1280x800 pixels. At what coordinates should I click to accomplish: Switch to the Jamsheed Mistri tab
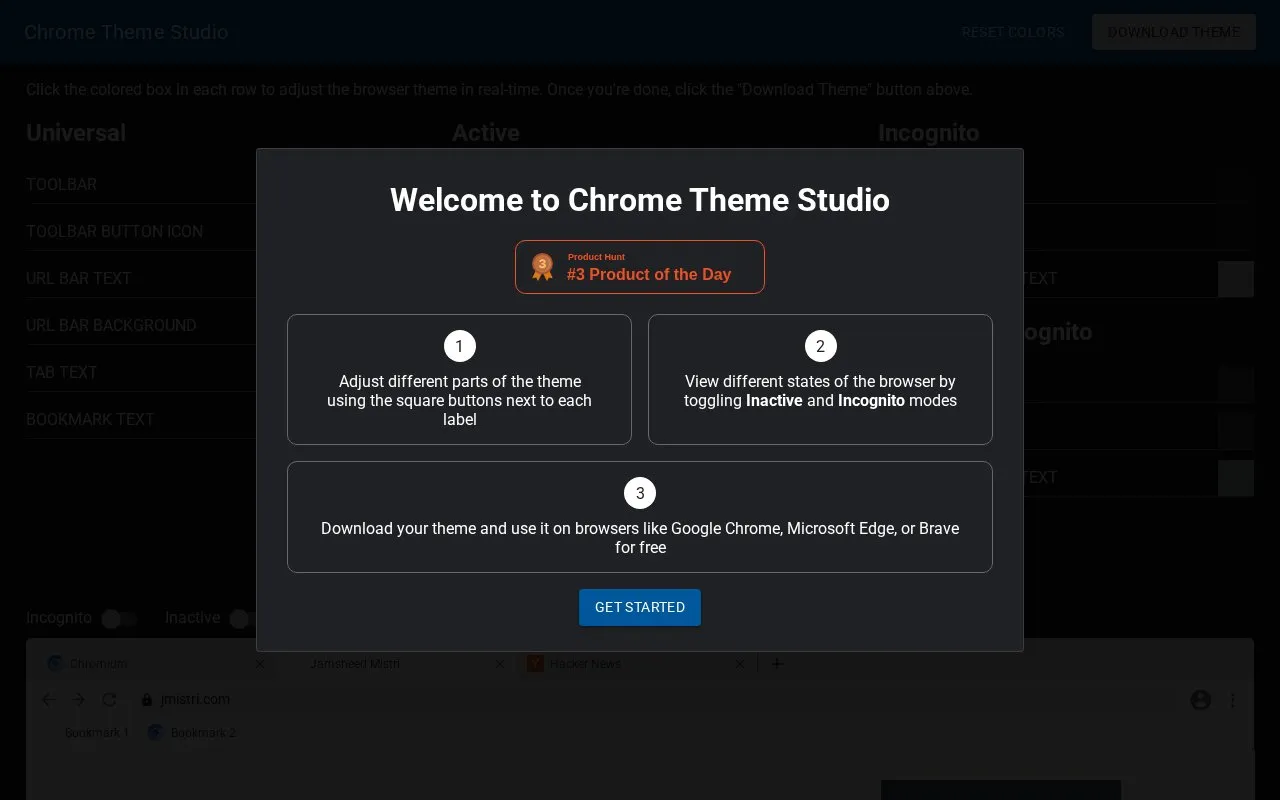[395, 664]
